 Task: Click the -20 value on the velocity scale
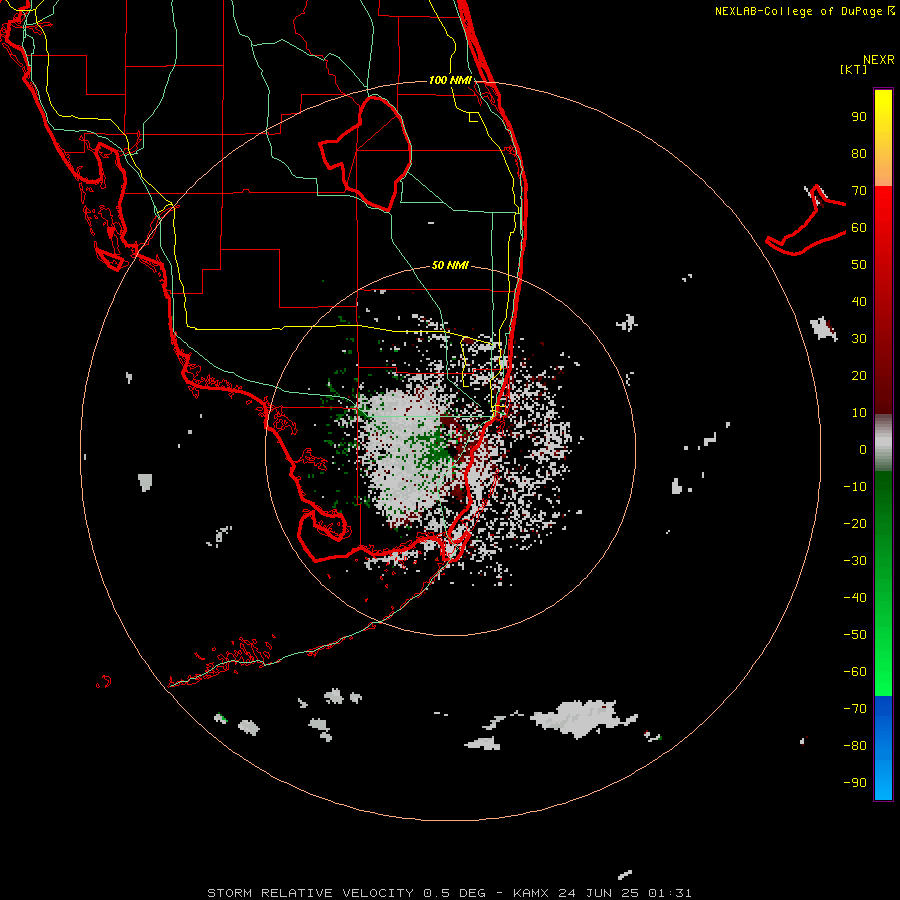point(855,523)
